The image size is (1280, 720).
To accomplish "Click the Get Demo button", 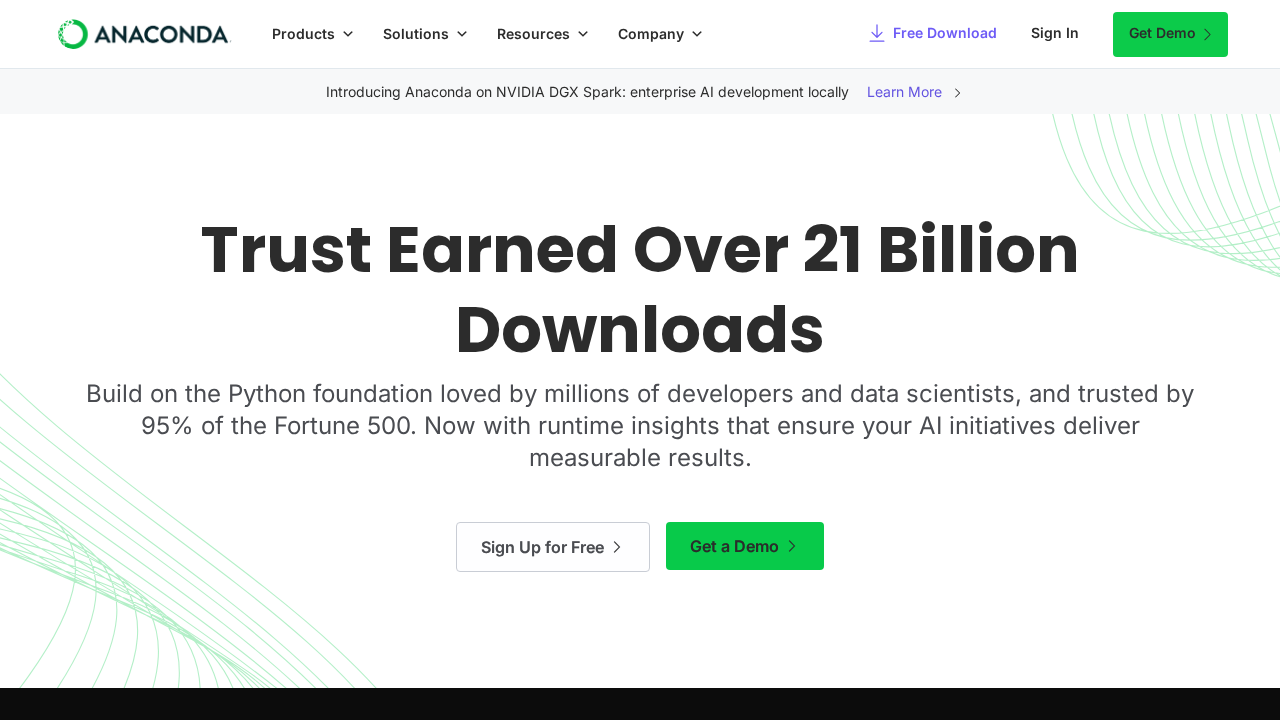I will click(1170, 33).
